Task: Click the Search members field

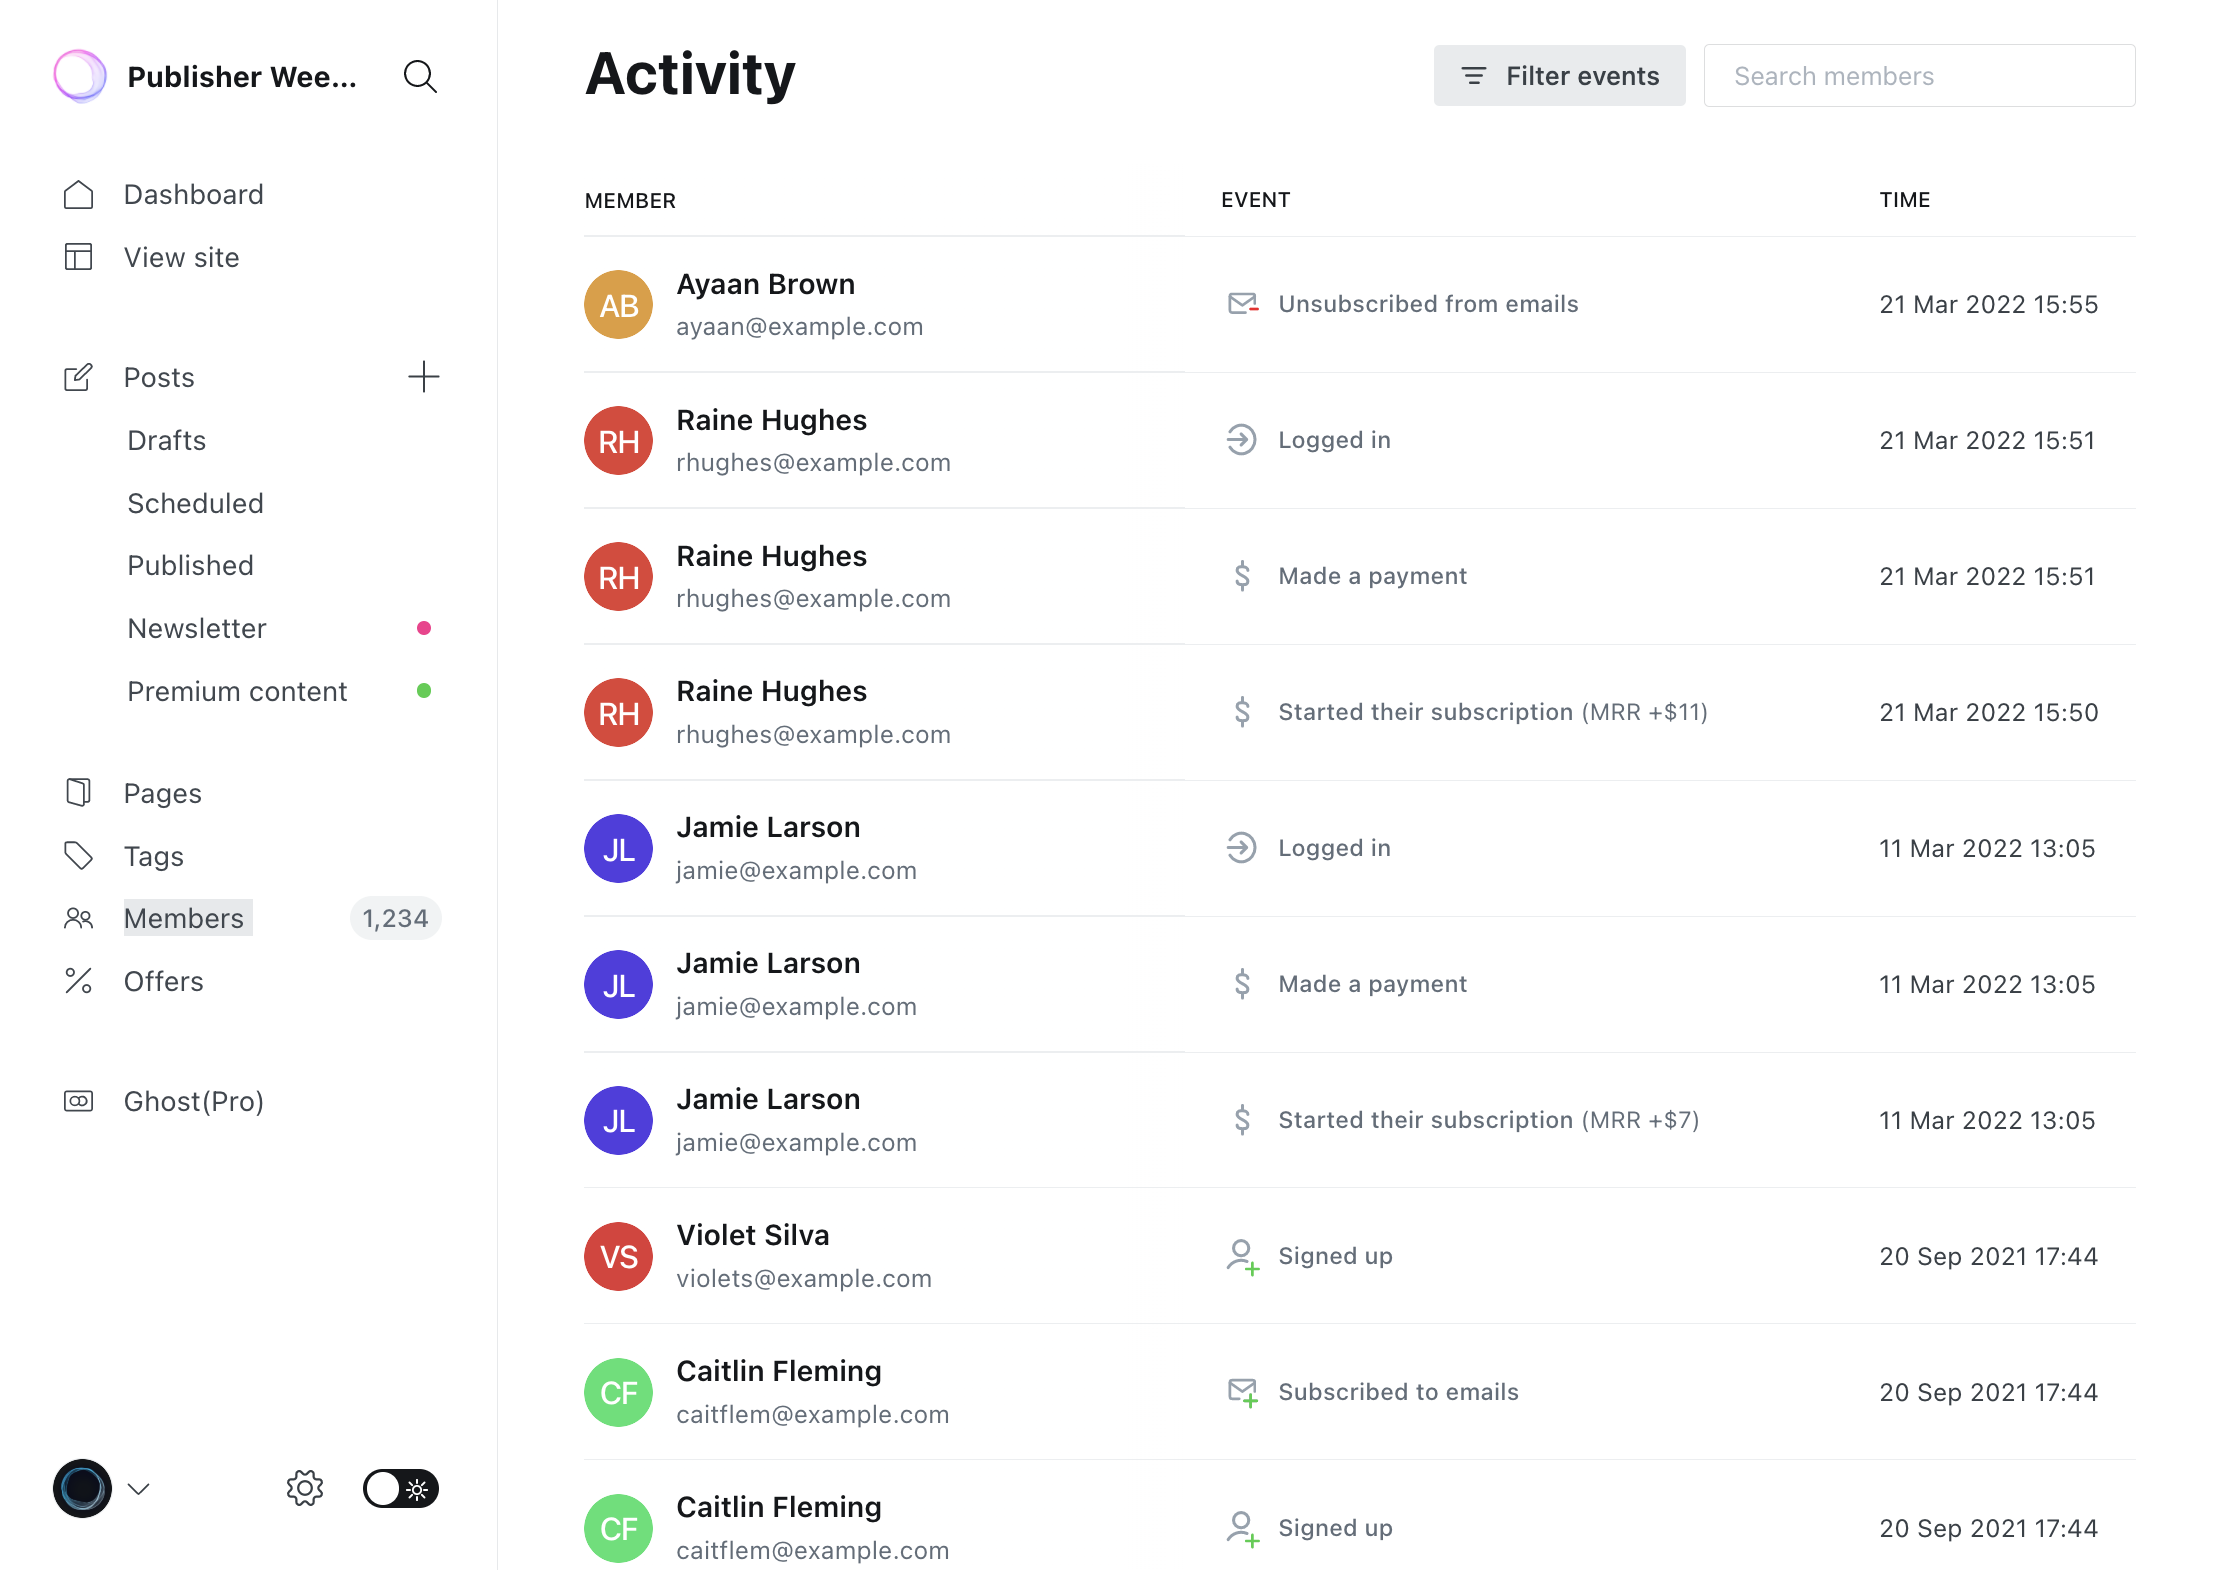Action: [x=1920, y=76]
